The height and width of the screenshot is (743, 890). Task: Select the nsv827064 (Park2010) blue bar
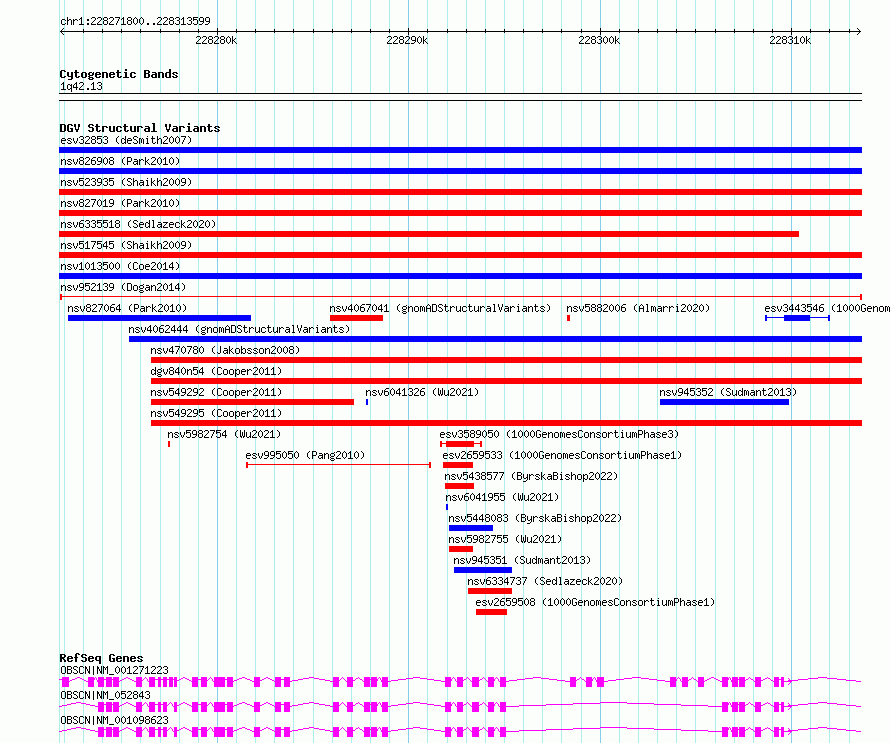[159, 318]
